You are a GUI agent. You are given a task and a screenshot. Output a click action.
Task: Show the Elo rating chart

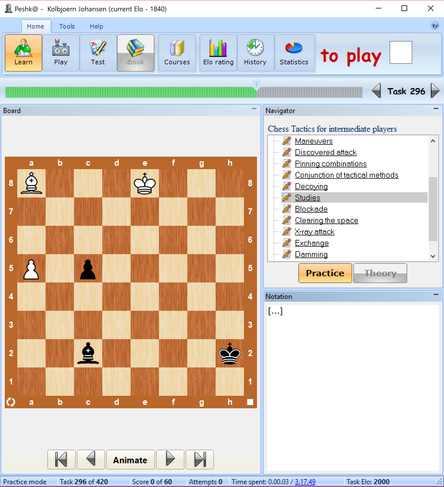pyautogui.click(x=218, y=53)
